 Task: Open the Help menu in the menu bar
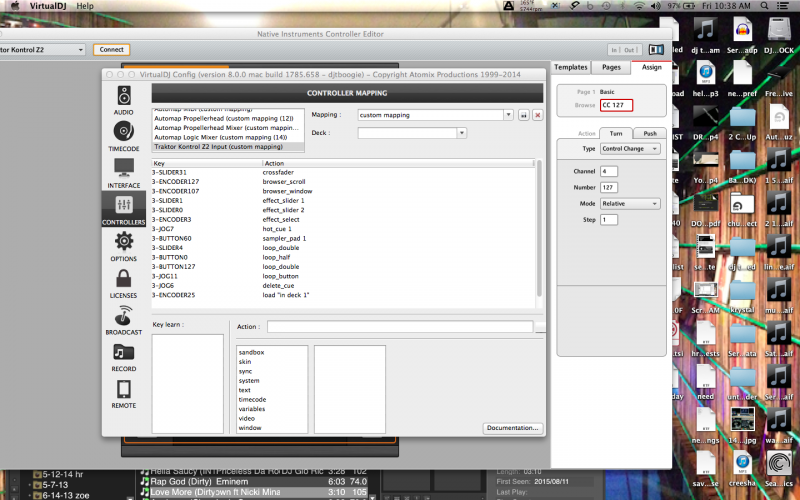[x=85, y=6]
